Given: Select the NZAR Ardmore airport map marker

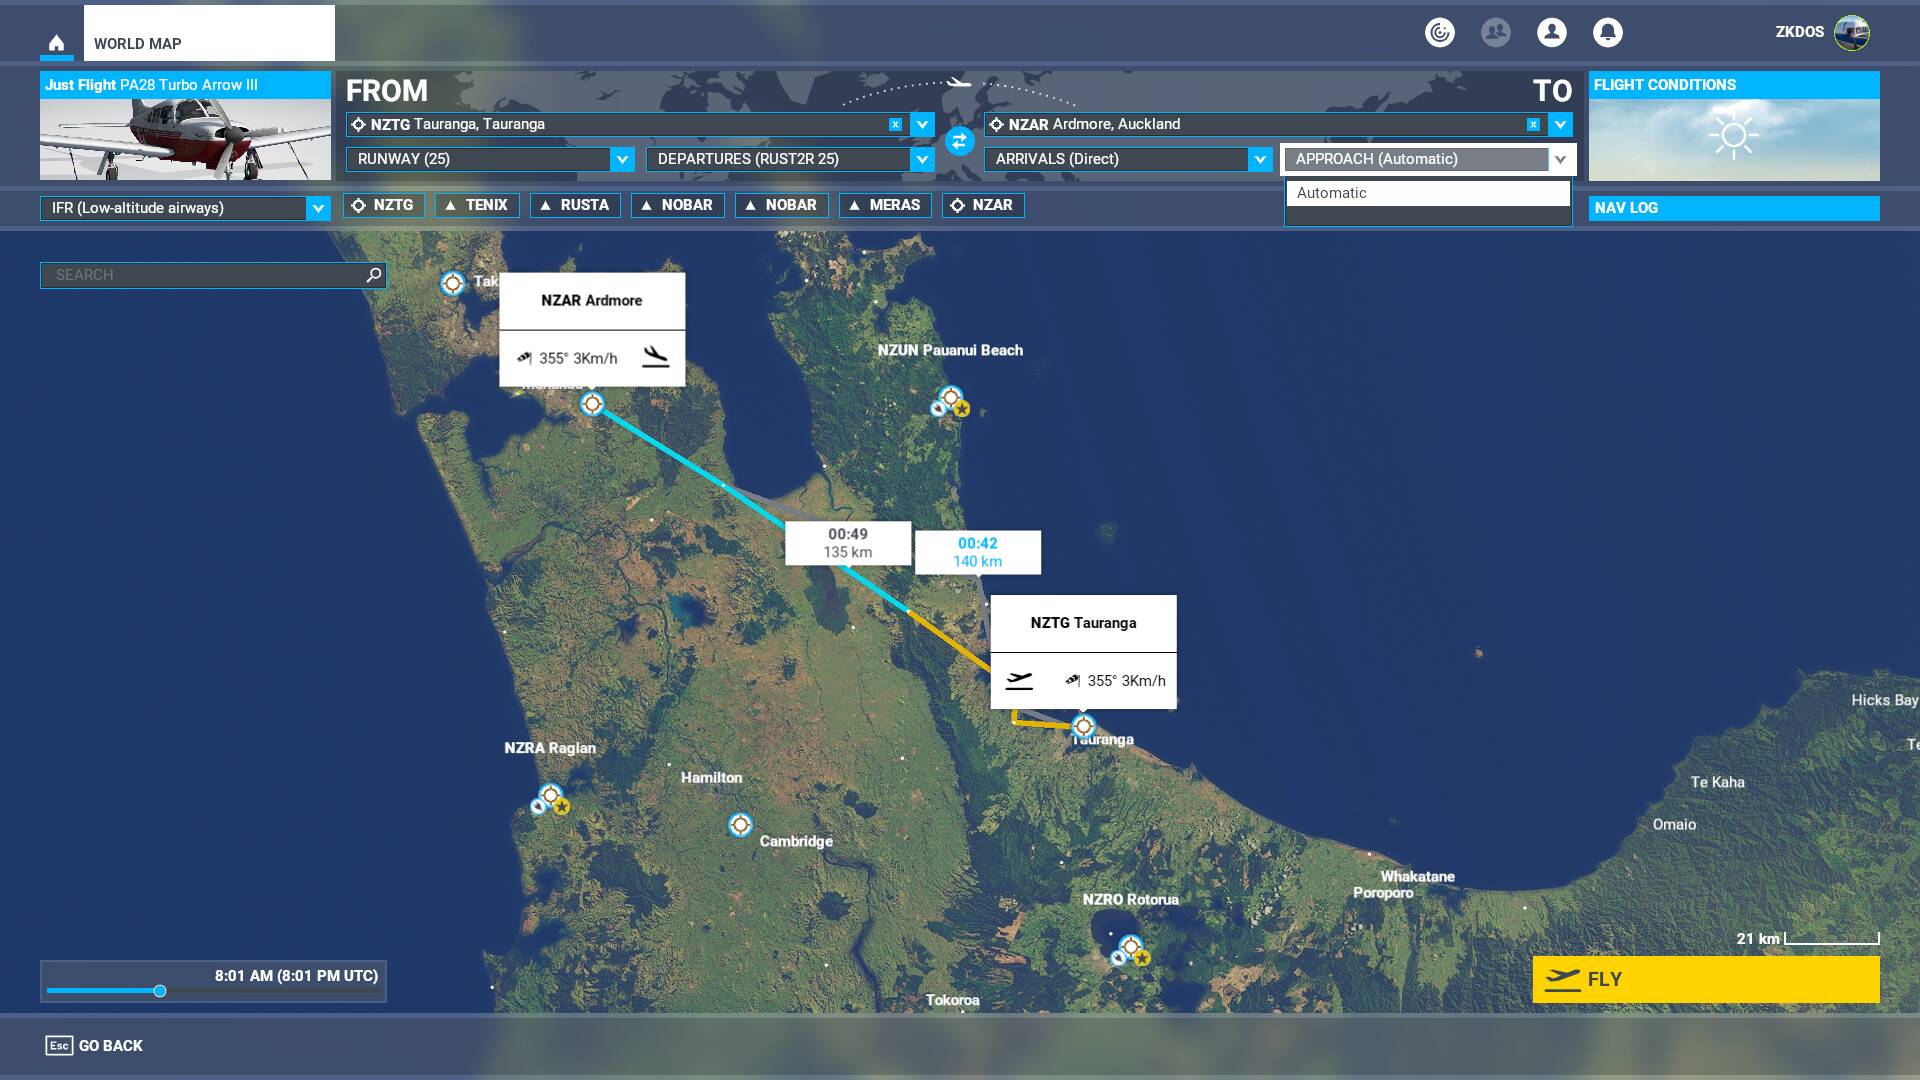Looking at the screenshot, I should [x=592, y=404].
